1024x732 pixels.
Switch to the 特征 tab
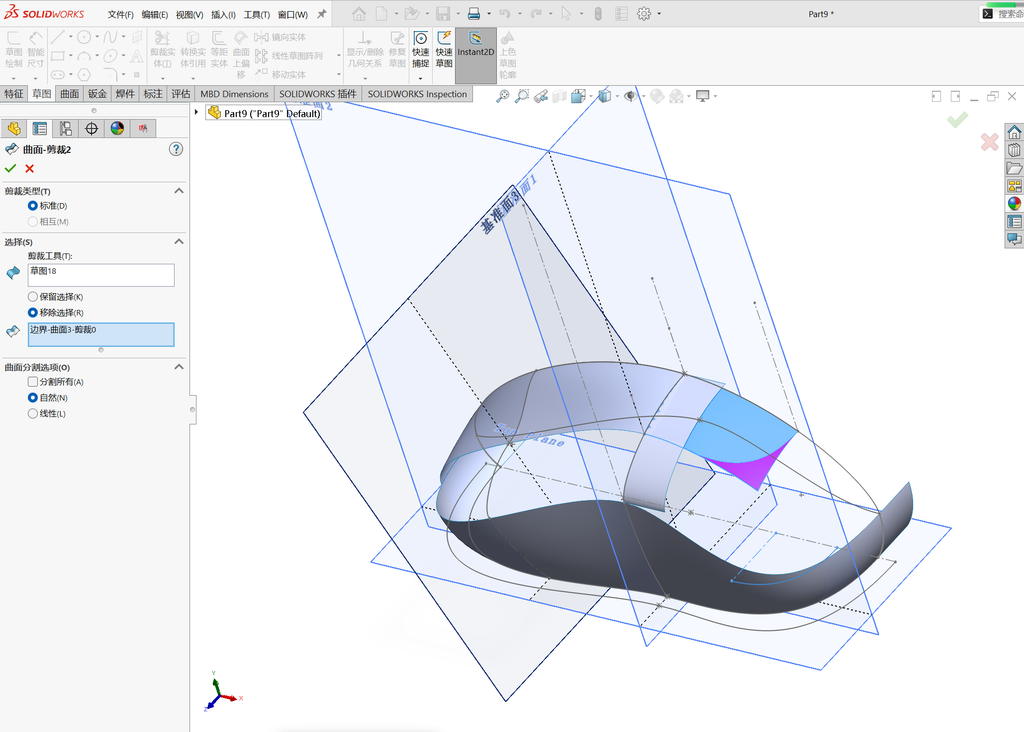(14, 94)
